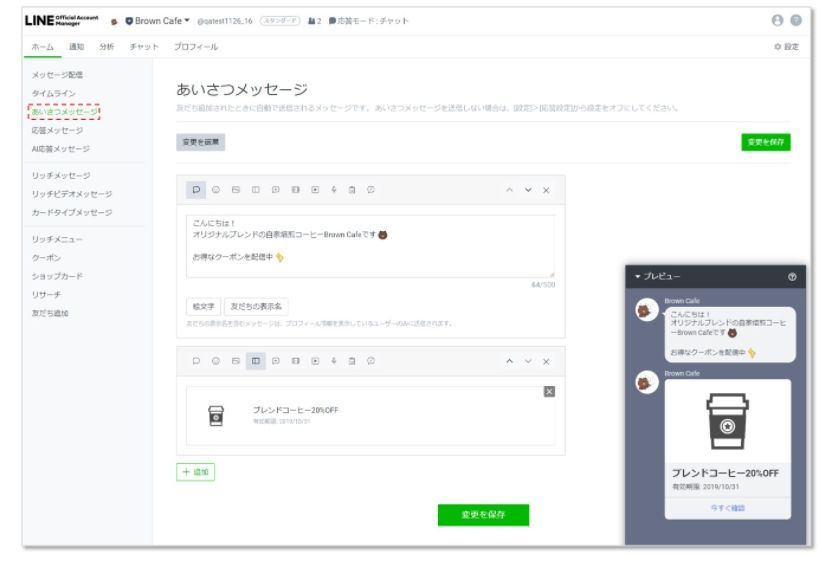
Task: Move the coupon block down with the chevron
Action: (x=528, y=361)
